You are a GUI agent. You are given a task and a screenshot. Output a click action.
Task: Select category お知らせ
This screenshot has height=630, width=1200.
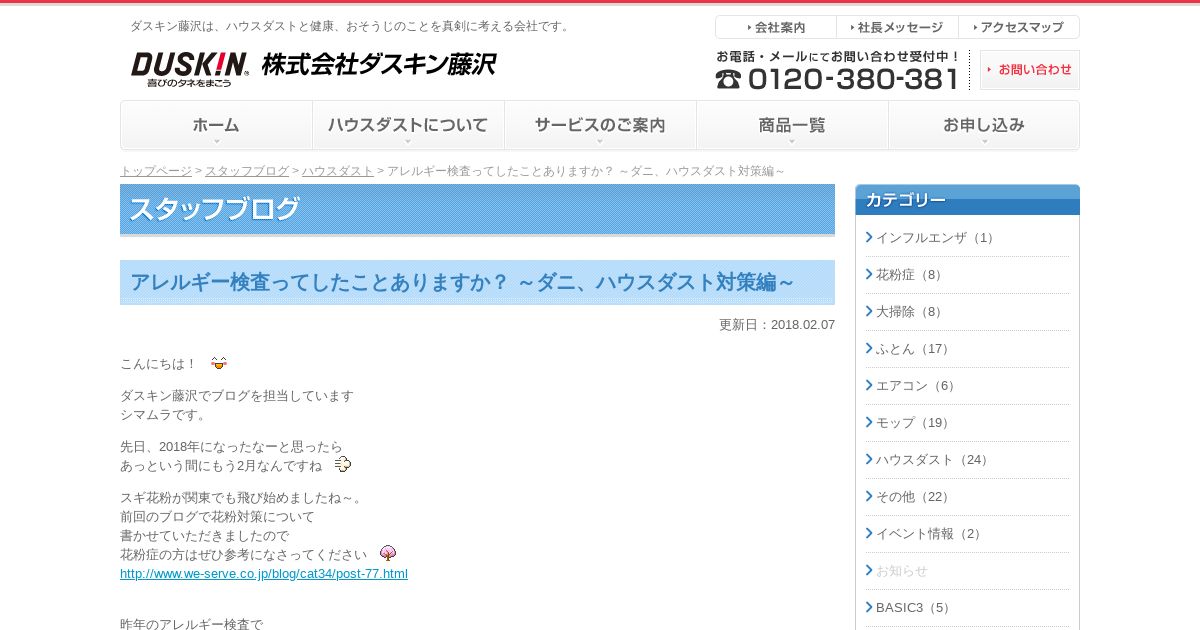[902, 571]
